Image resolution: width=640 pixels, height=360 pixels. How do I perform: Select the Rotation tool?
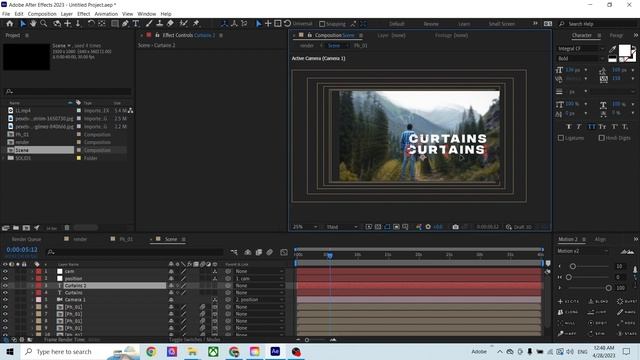pos(91,24)
